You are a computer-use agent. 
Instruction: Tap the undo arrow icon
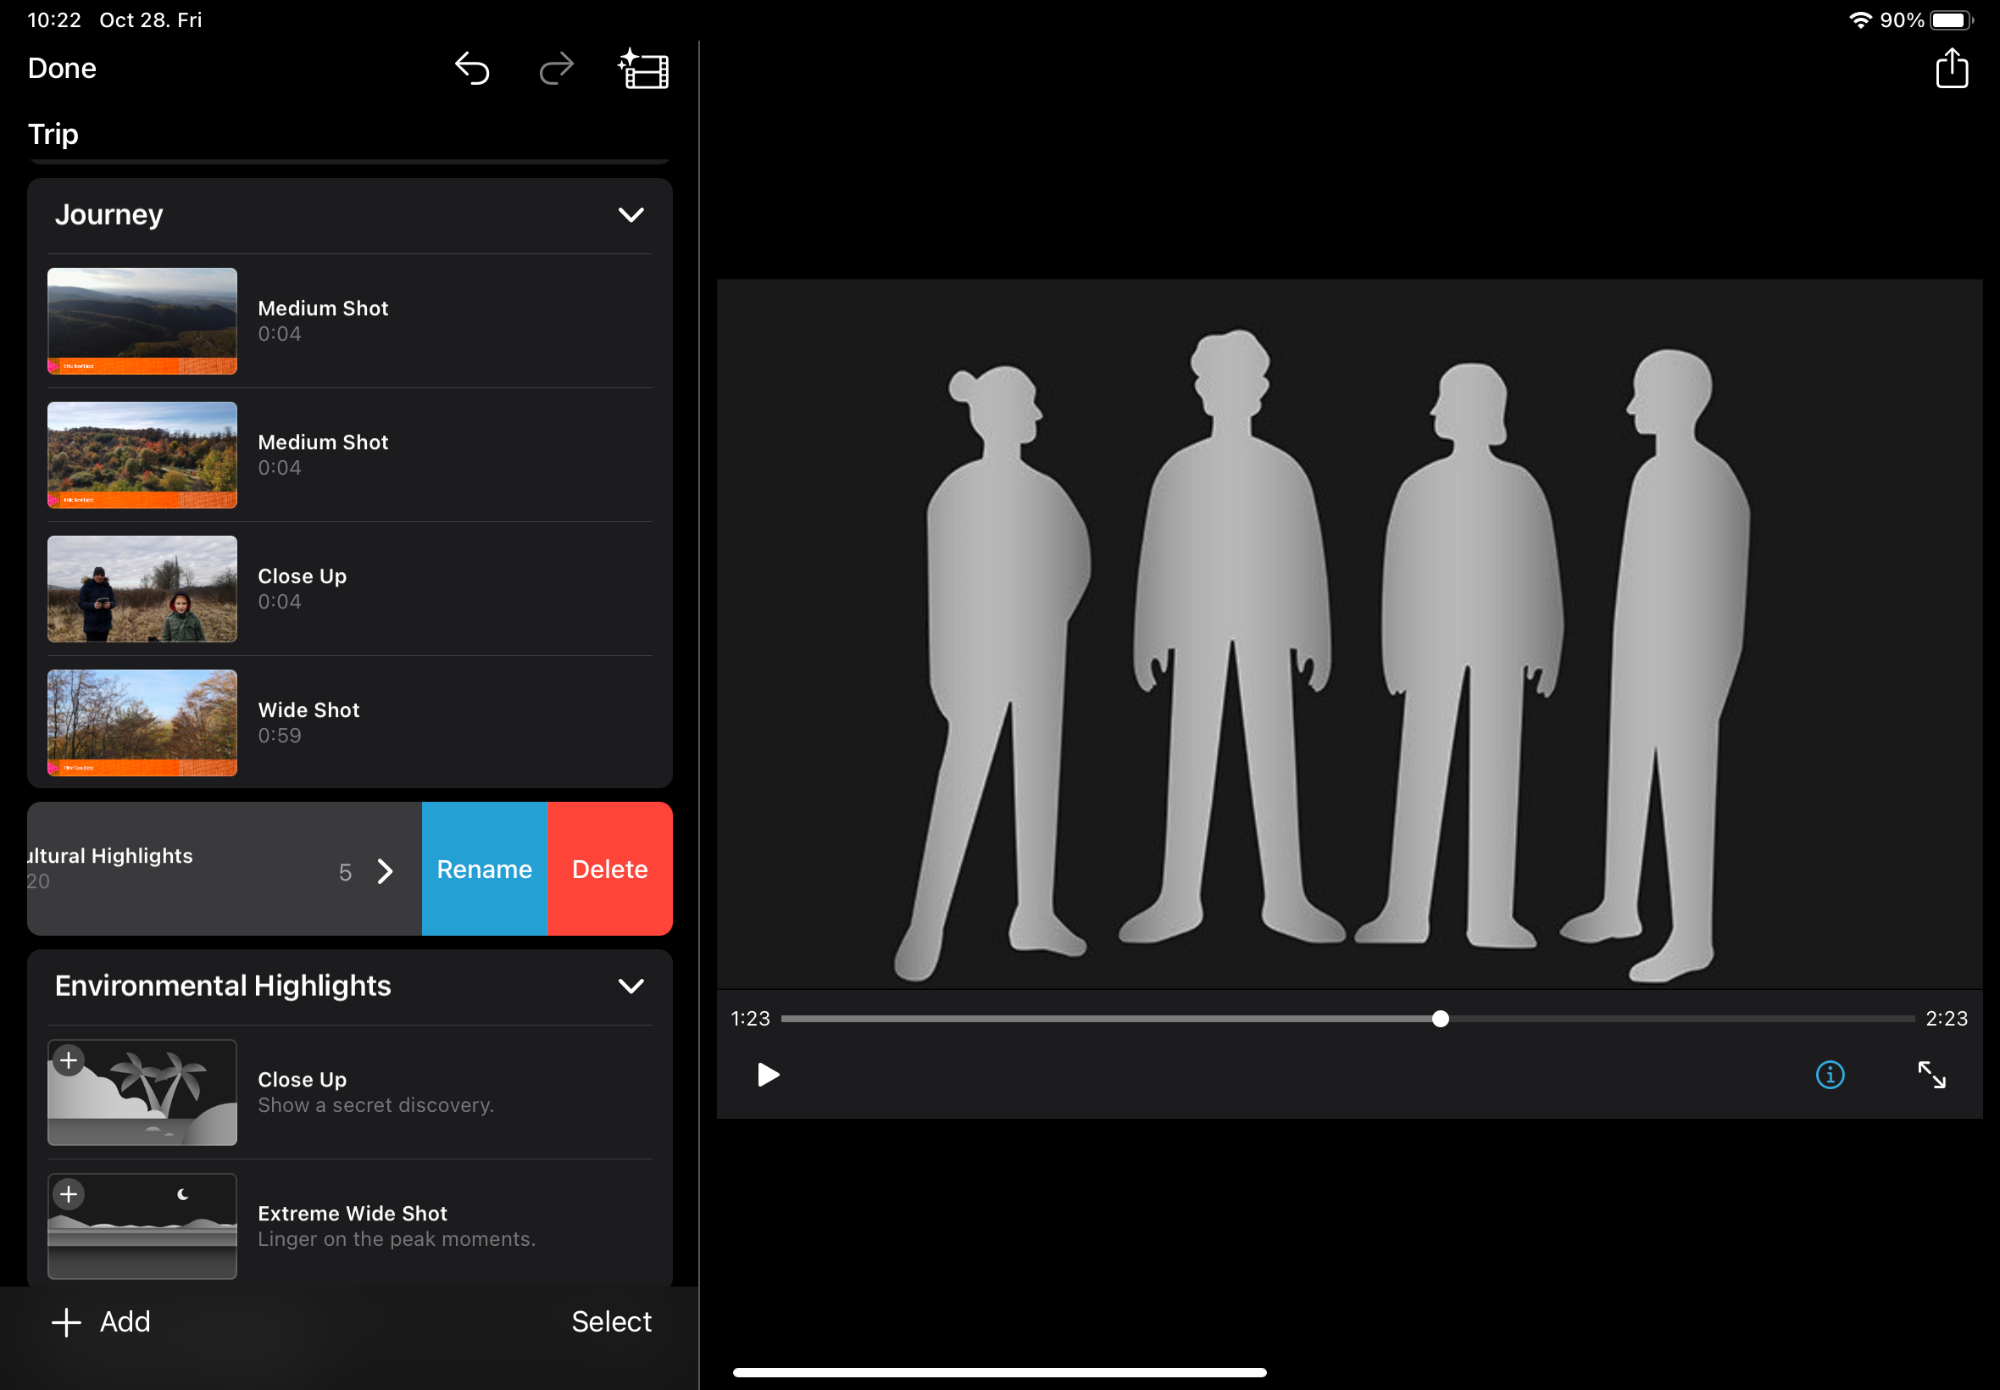tap(472, 69)
